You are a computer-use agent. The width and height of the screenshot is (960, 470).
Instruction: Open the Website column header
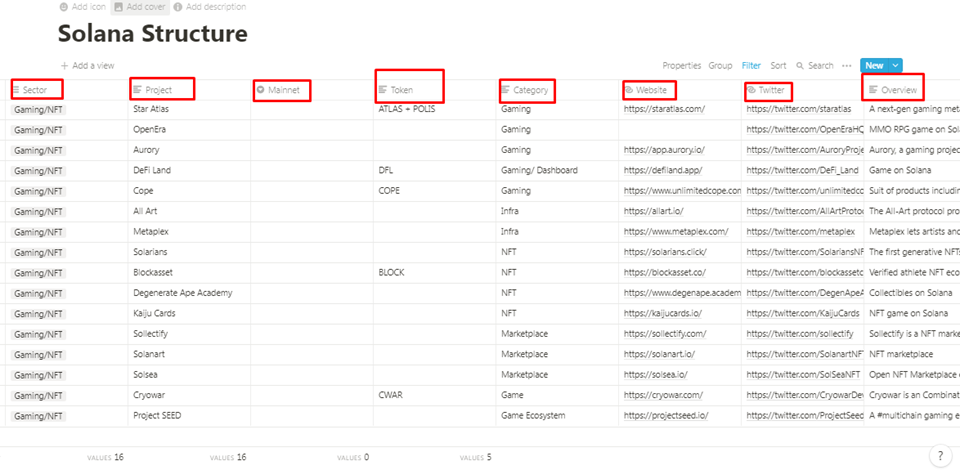click(x=649, y=91)
